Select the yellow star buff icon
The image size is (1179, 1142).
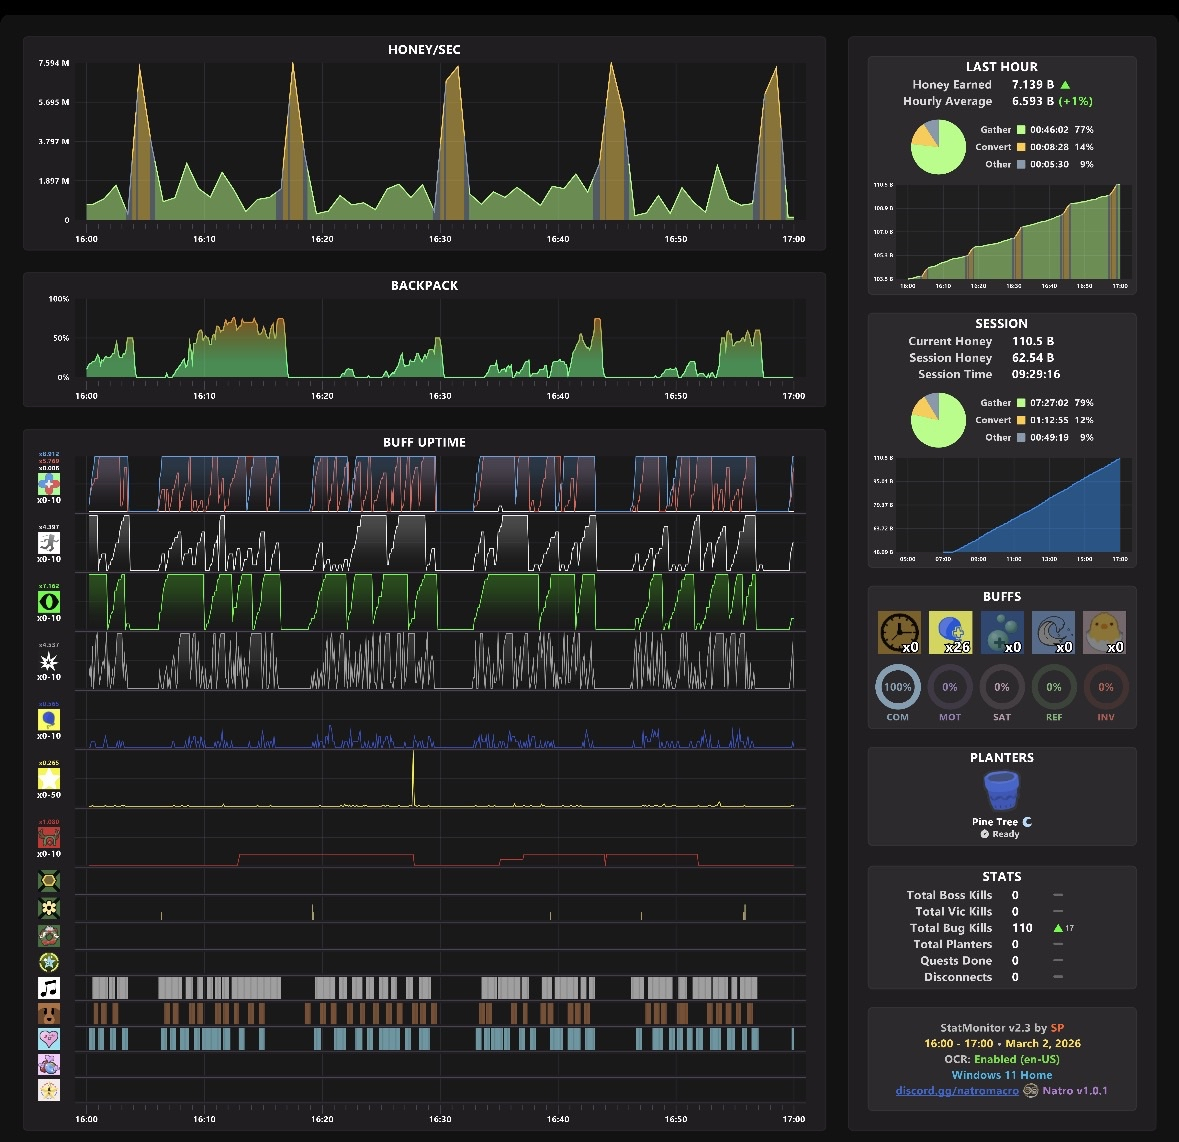[x=49, y=778]
